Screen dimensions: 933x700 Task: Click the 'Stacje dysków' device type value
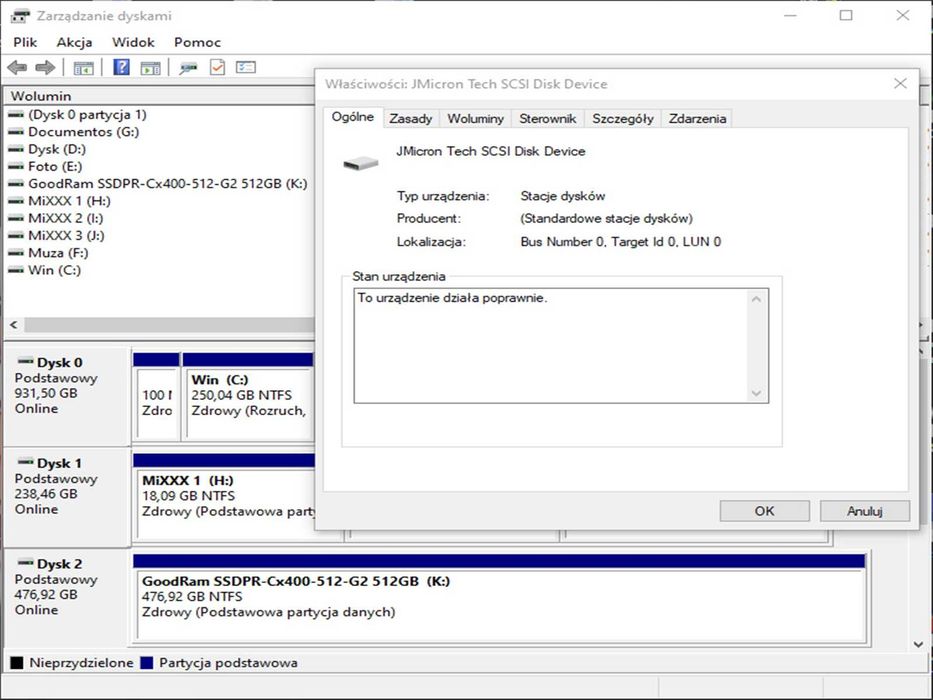562,196
